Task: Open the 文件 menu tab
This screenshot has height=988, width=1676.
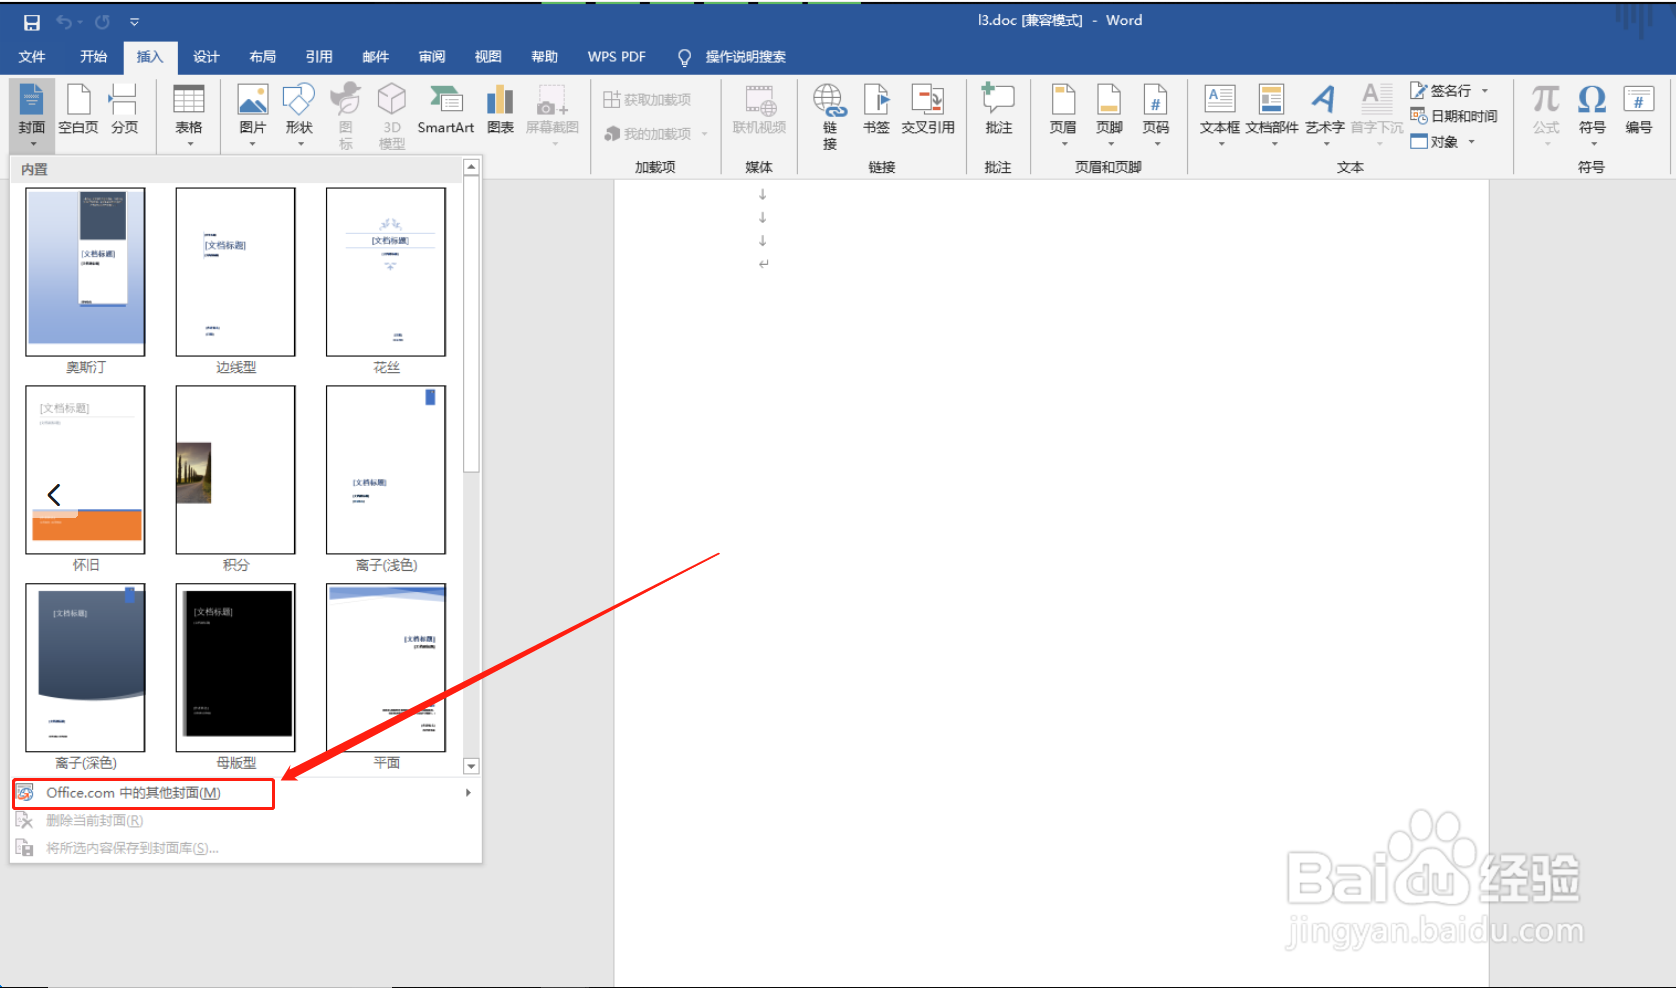Action: click(32, 57)
